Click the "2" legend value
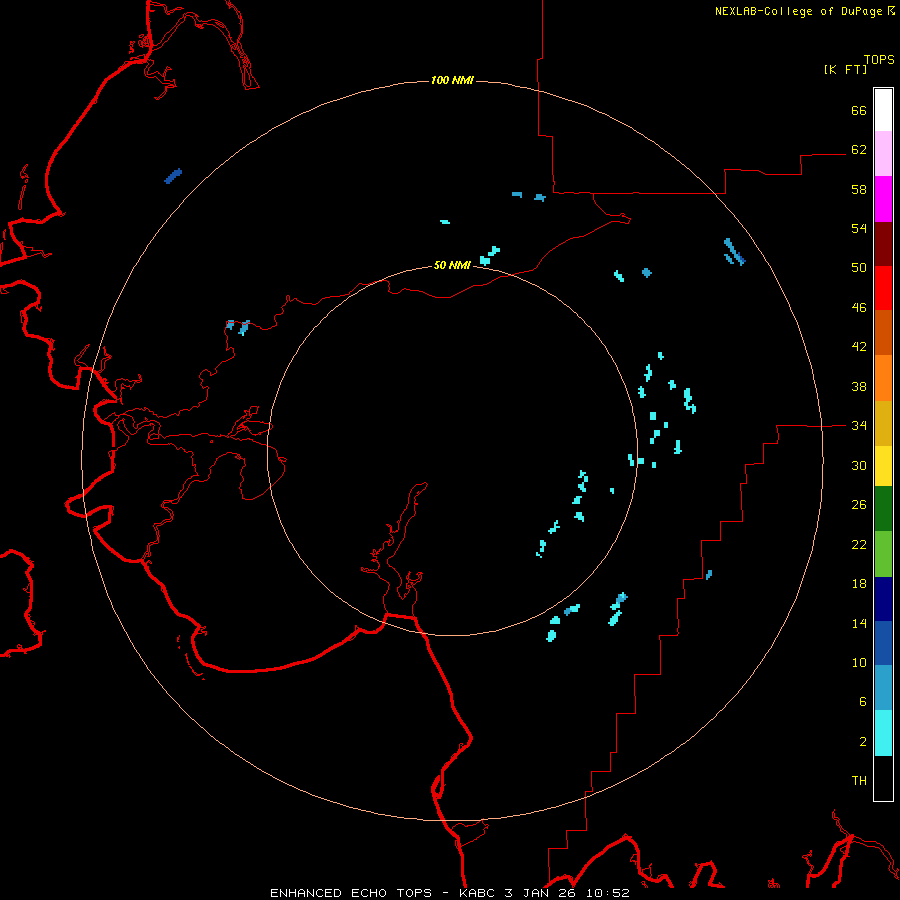Viewport: 900px width, 900px height. (863, 742)
